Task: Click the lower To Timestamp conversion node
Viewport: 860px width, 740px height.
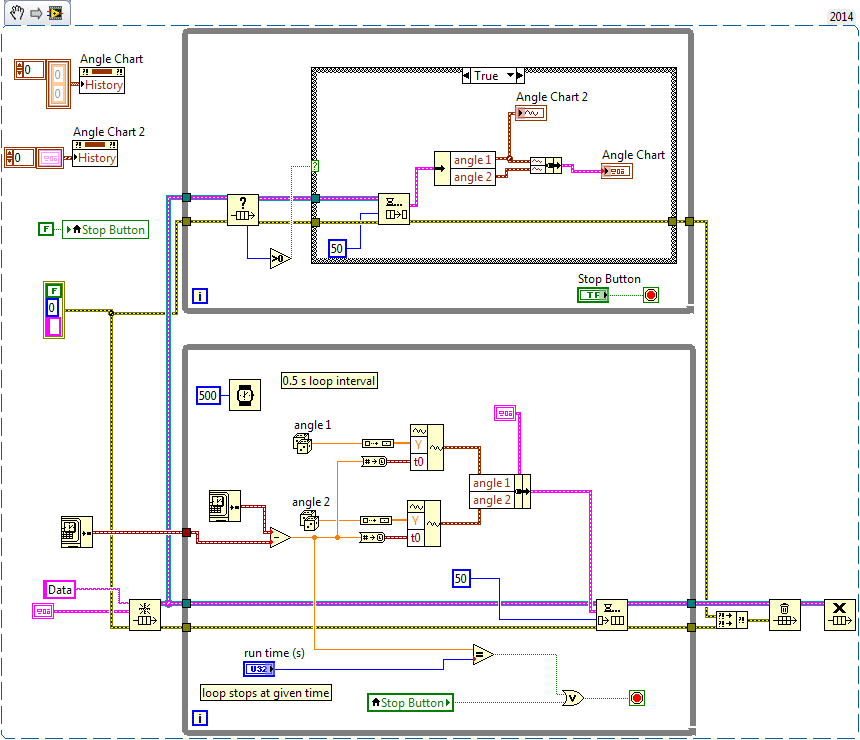Action: pos(373,538)
